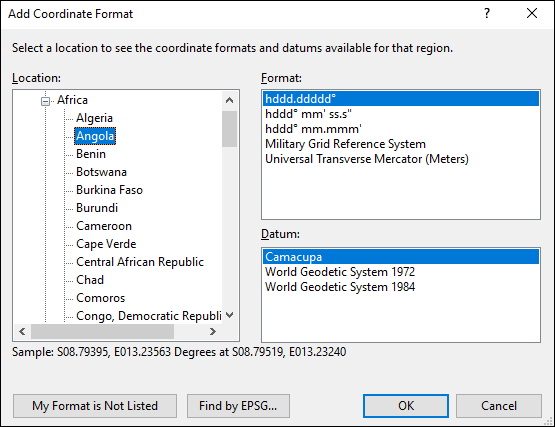Click the question mark help button
The width and height of the screenshot is (555, 427).
tap(487, 13)
